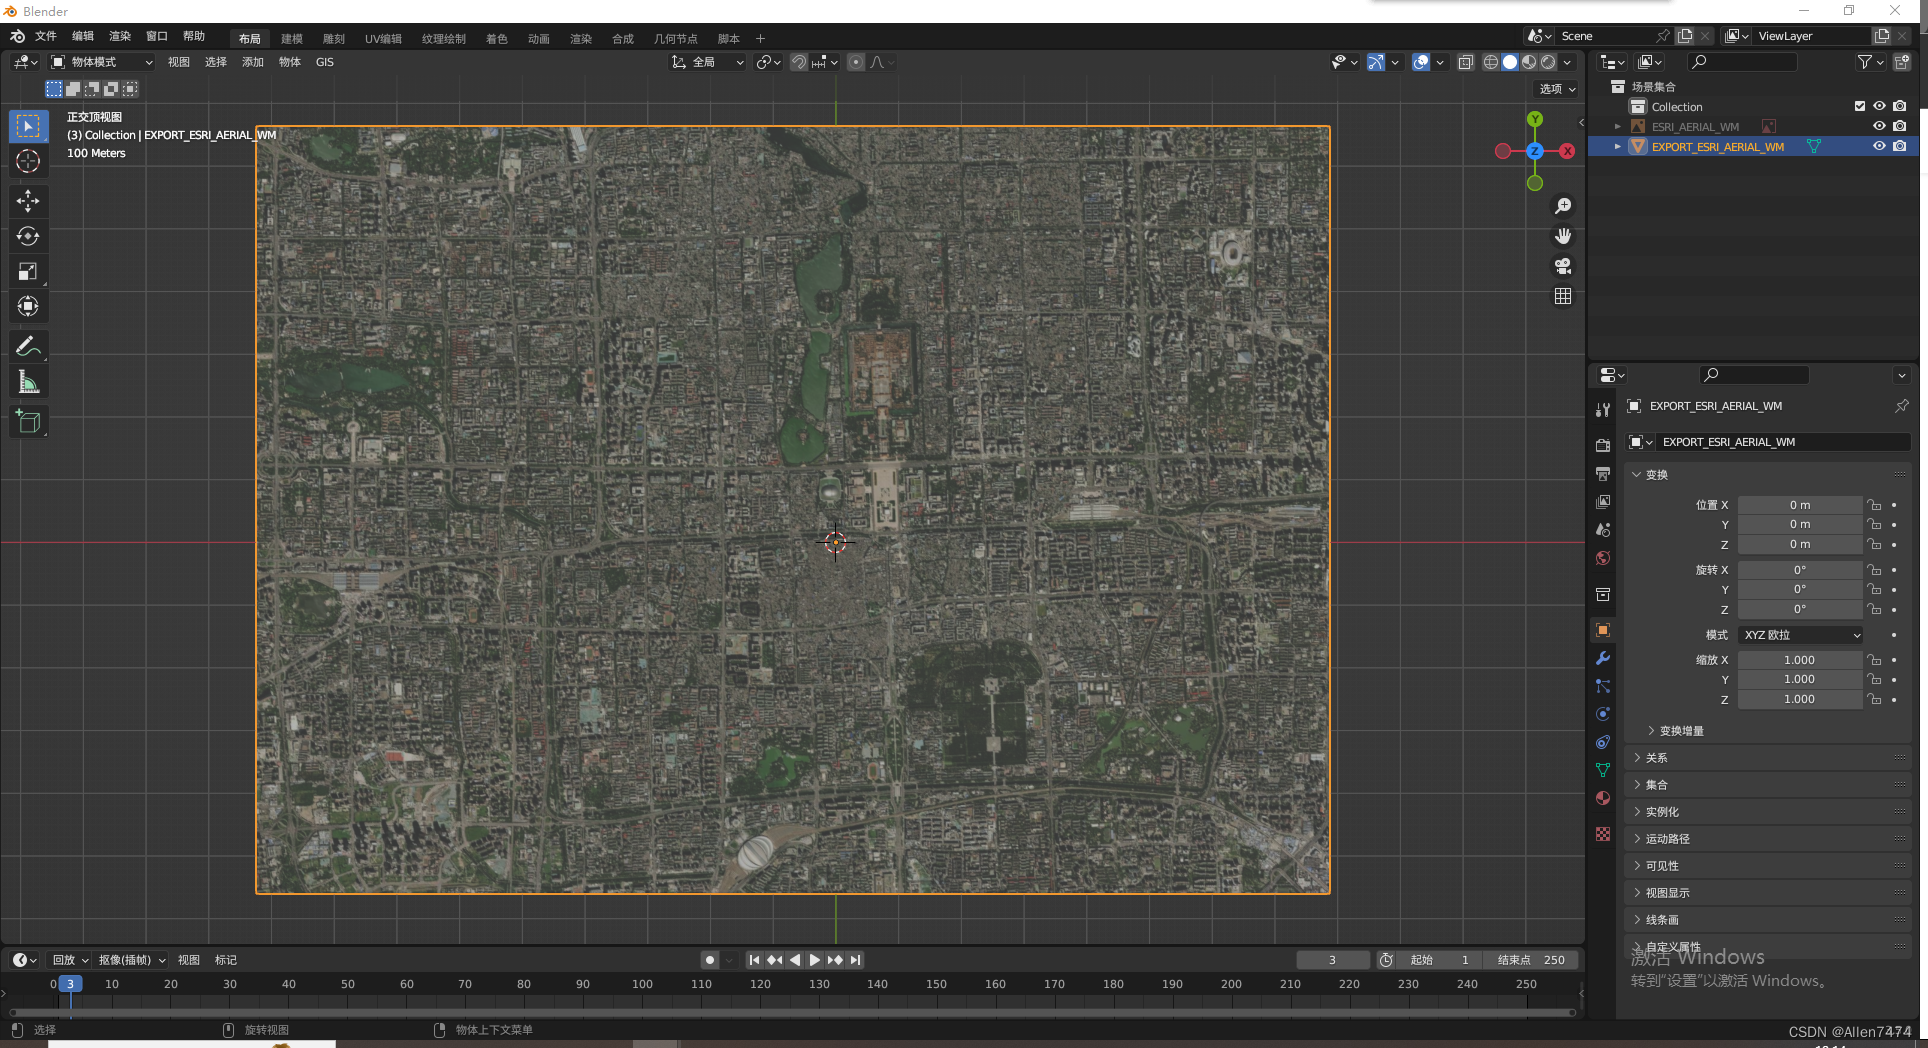Screen dimensions: 1928x1048
Task: Open the GIS menu
Action: [325, 62]
